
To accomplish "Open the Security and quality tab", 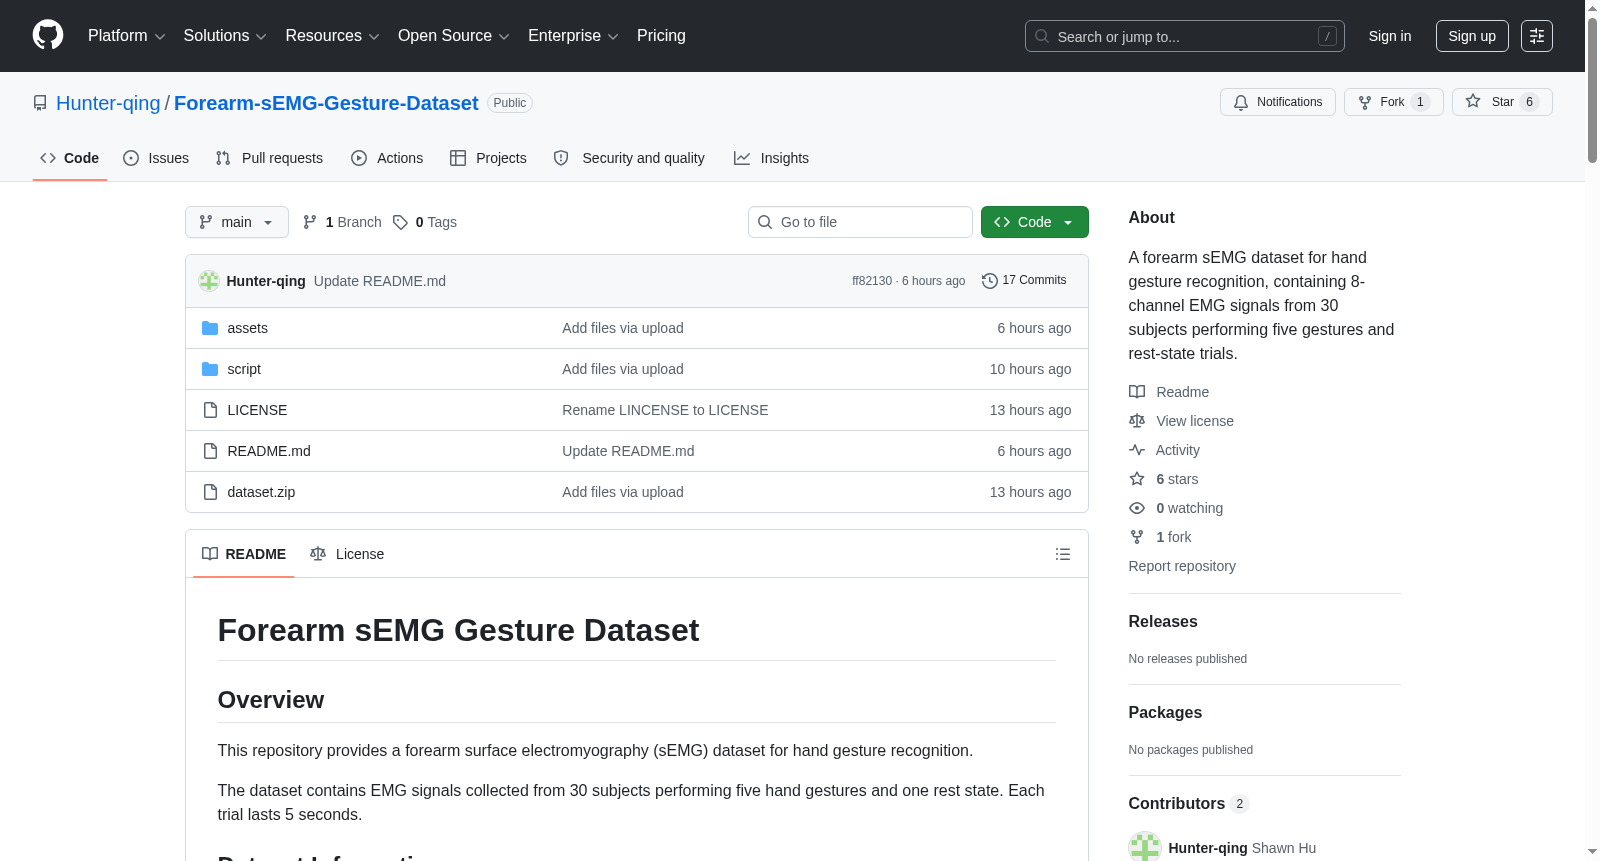I will pyautogui.click(x=629, y=158).
